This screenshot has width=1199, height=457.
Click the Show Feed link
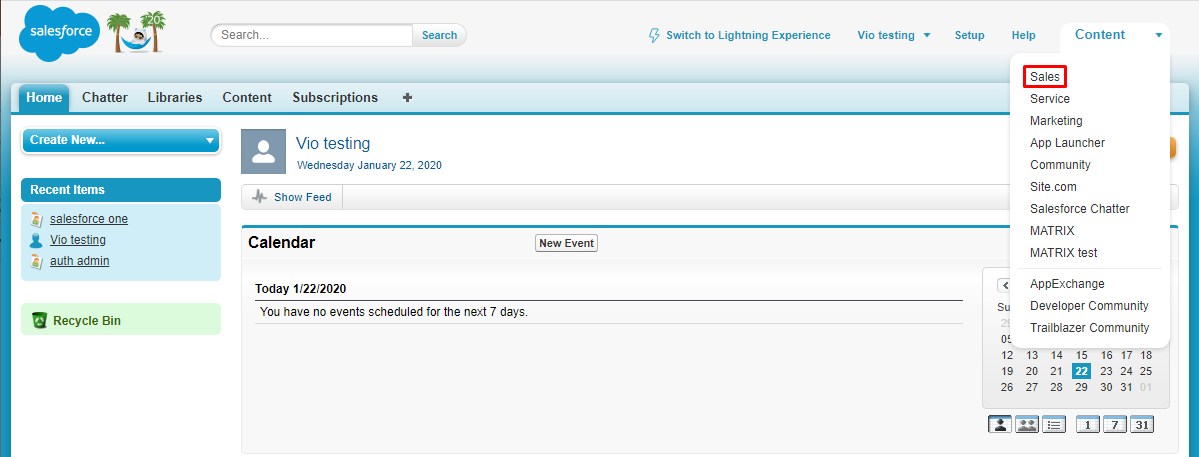(303, 197)
